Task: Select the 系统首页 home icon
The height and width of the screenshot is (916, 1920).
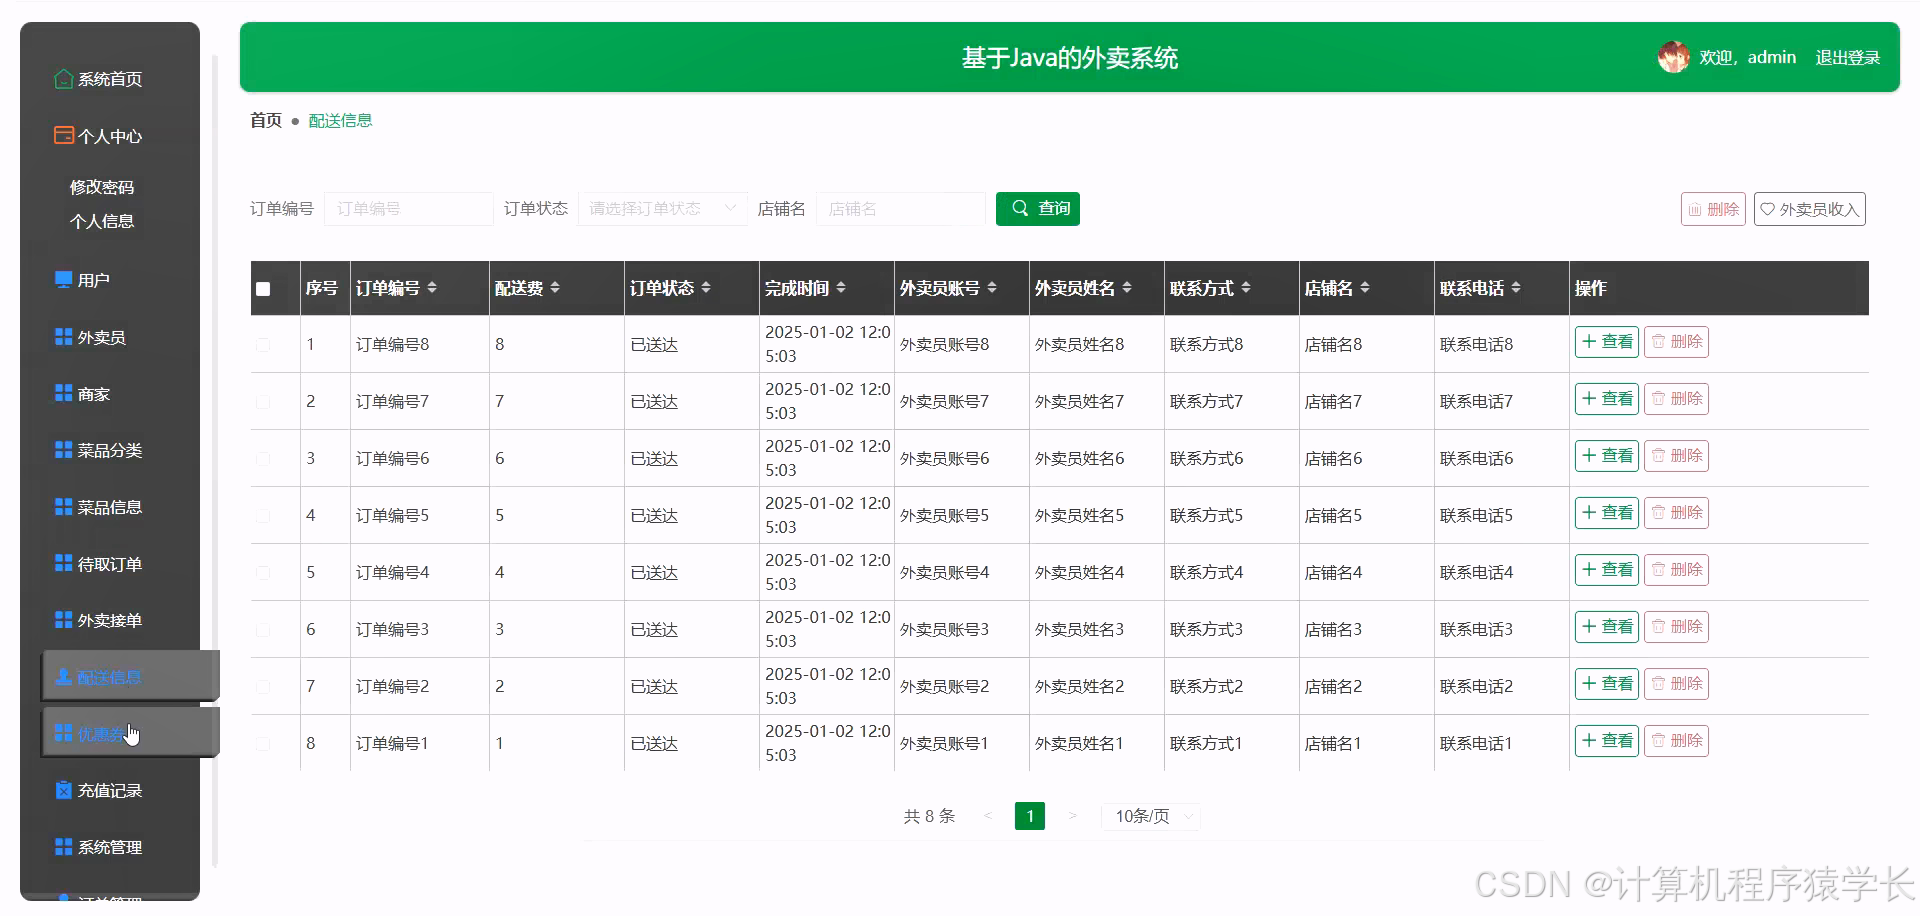Action: coord(62,78)
